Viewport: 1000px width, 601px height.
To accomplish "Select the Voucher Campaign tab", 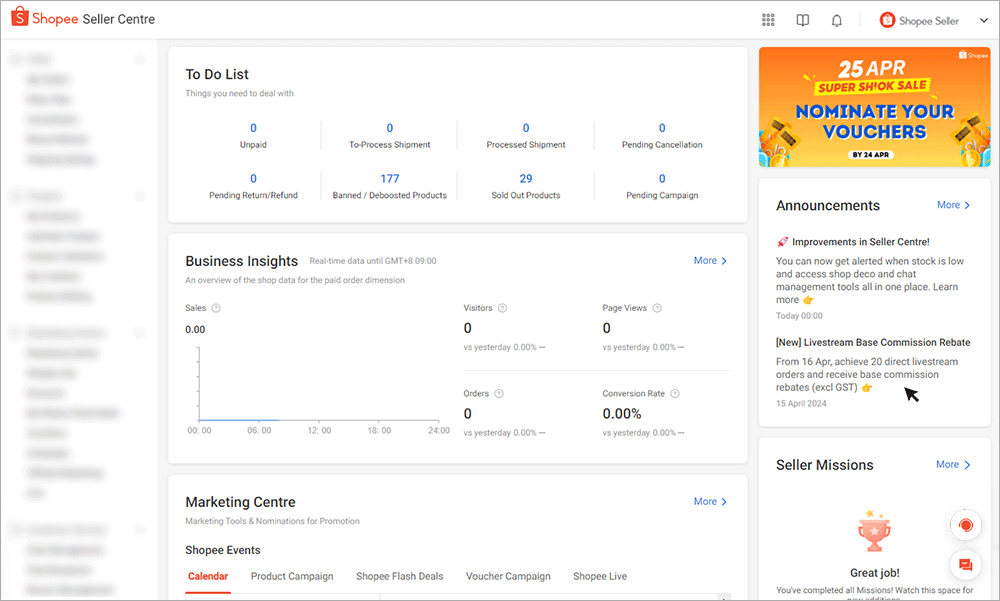I will click(x=508, y=576).
